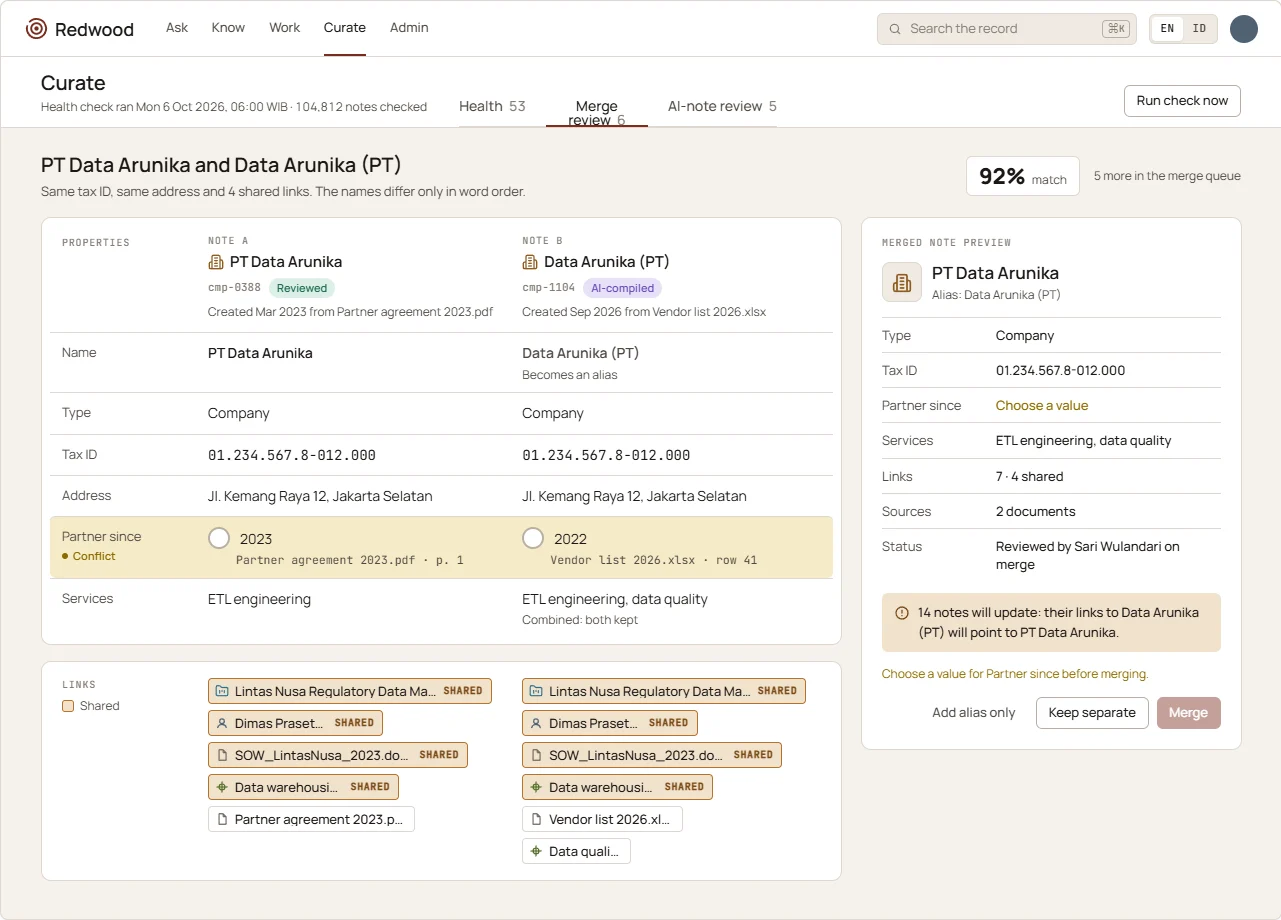The width and height of the screenshot is (1281, 920).
Task: Click the document icon on Note A's SOW_LintasNusa chip
Action: pyautogui.click(x=222, y=755)
